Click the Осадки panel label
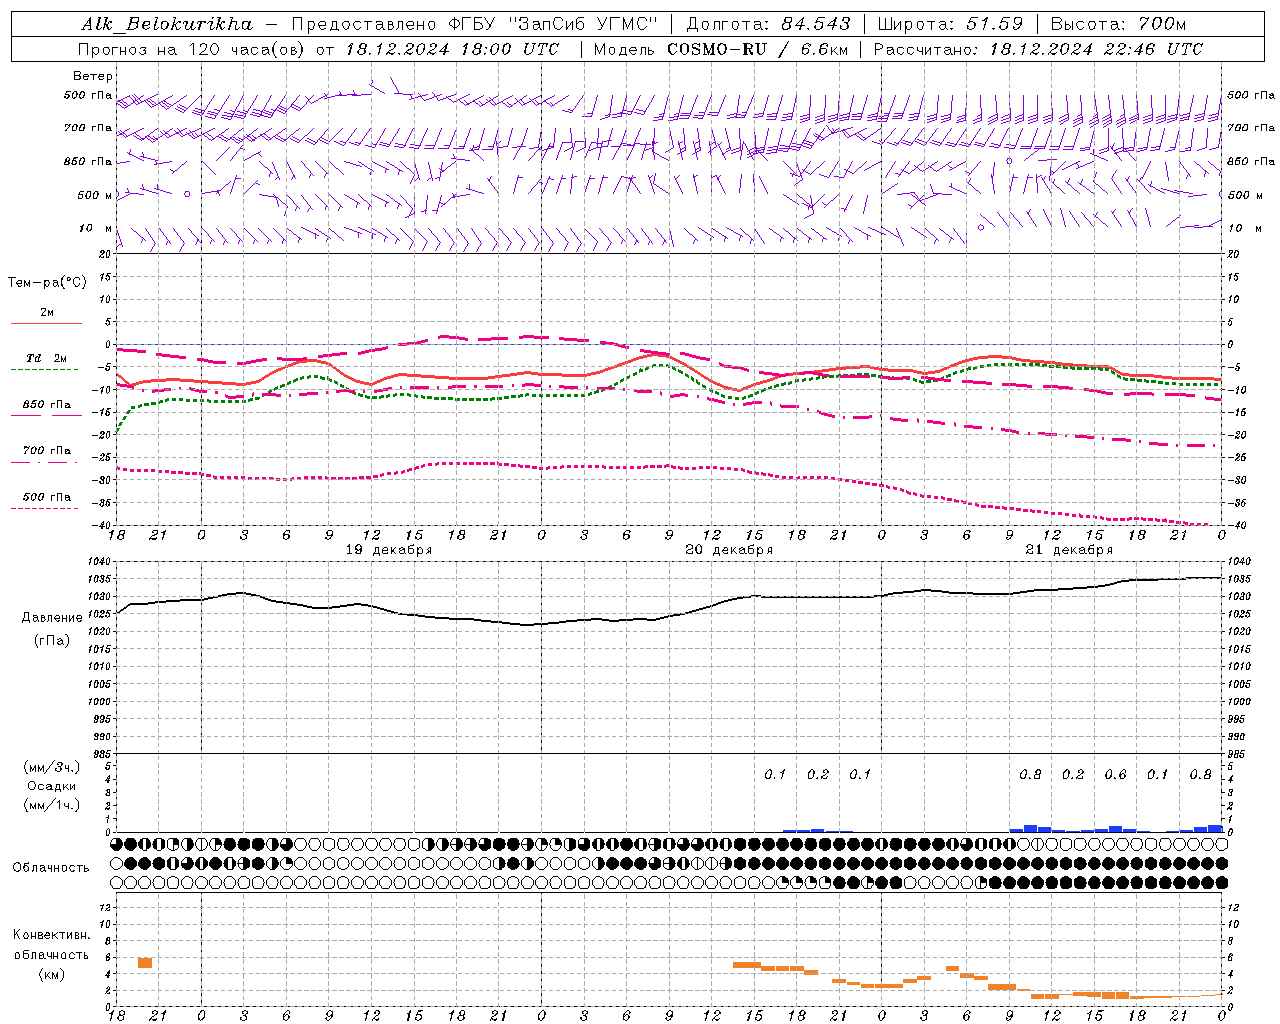Viewport: 1280px width, 1024px height. 53,786
